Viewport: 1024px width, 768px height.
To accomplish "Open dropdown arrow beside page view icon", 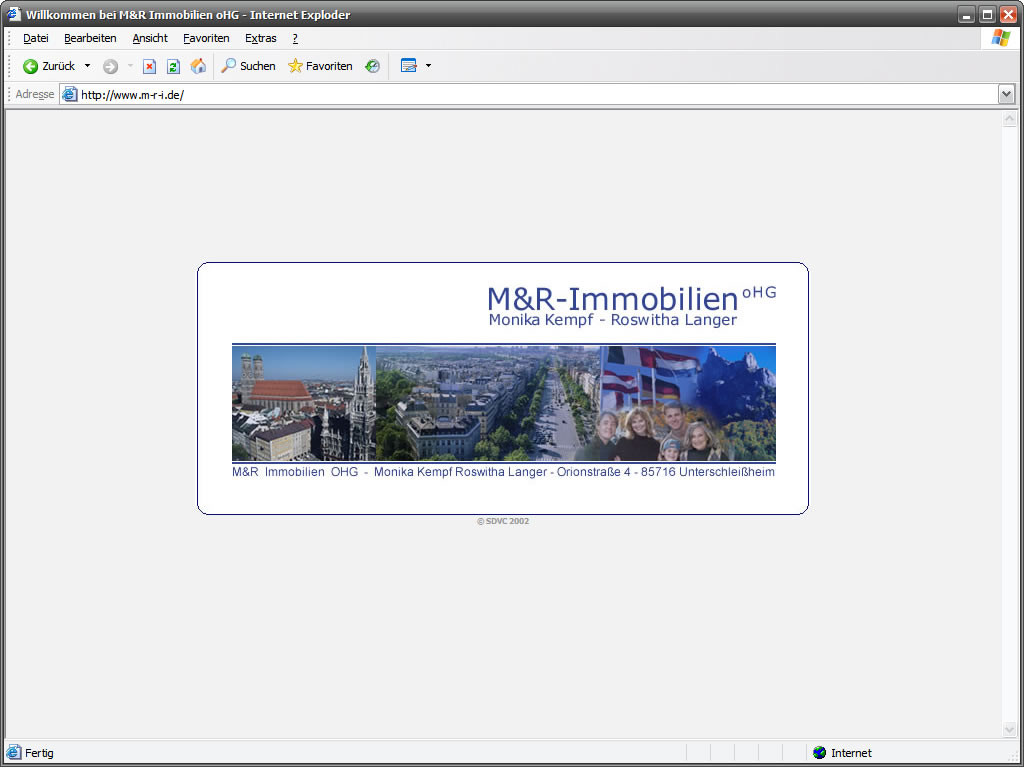I will 428,66.
